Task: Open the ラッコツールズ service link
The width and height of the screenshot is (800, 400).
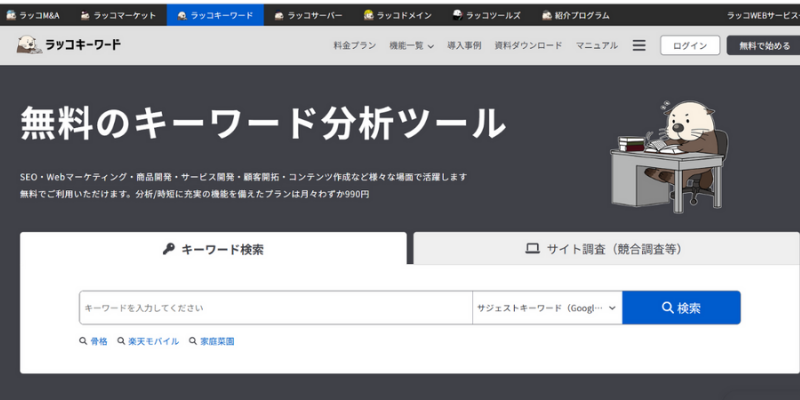Action: tap(487, 15)
